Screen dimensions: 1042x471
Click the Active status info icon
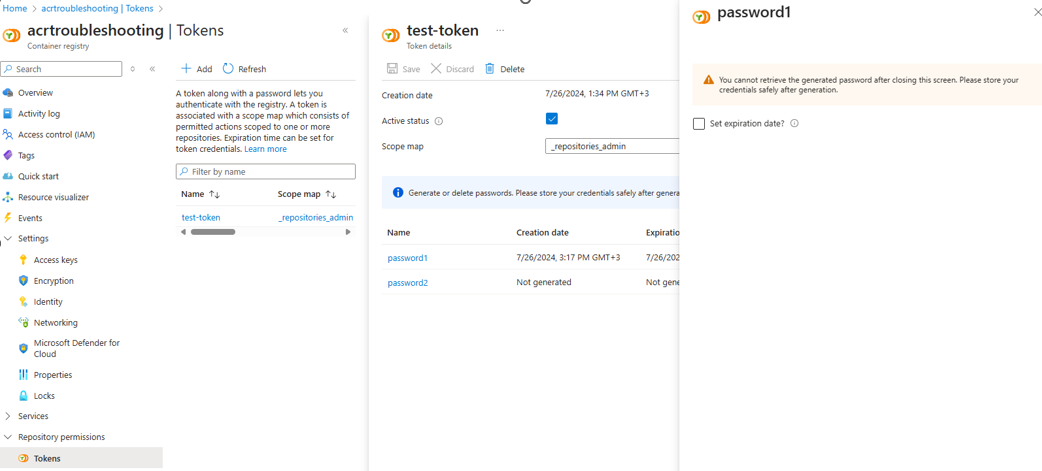tap(439, 121)
